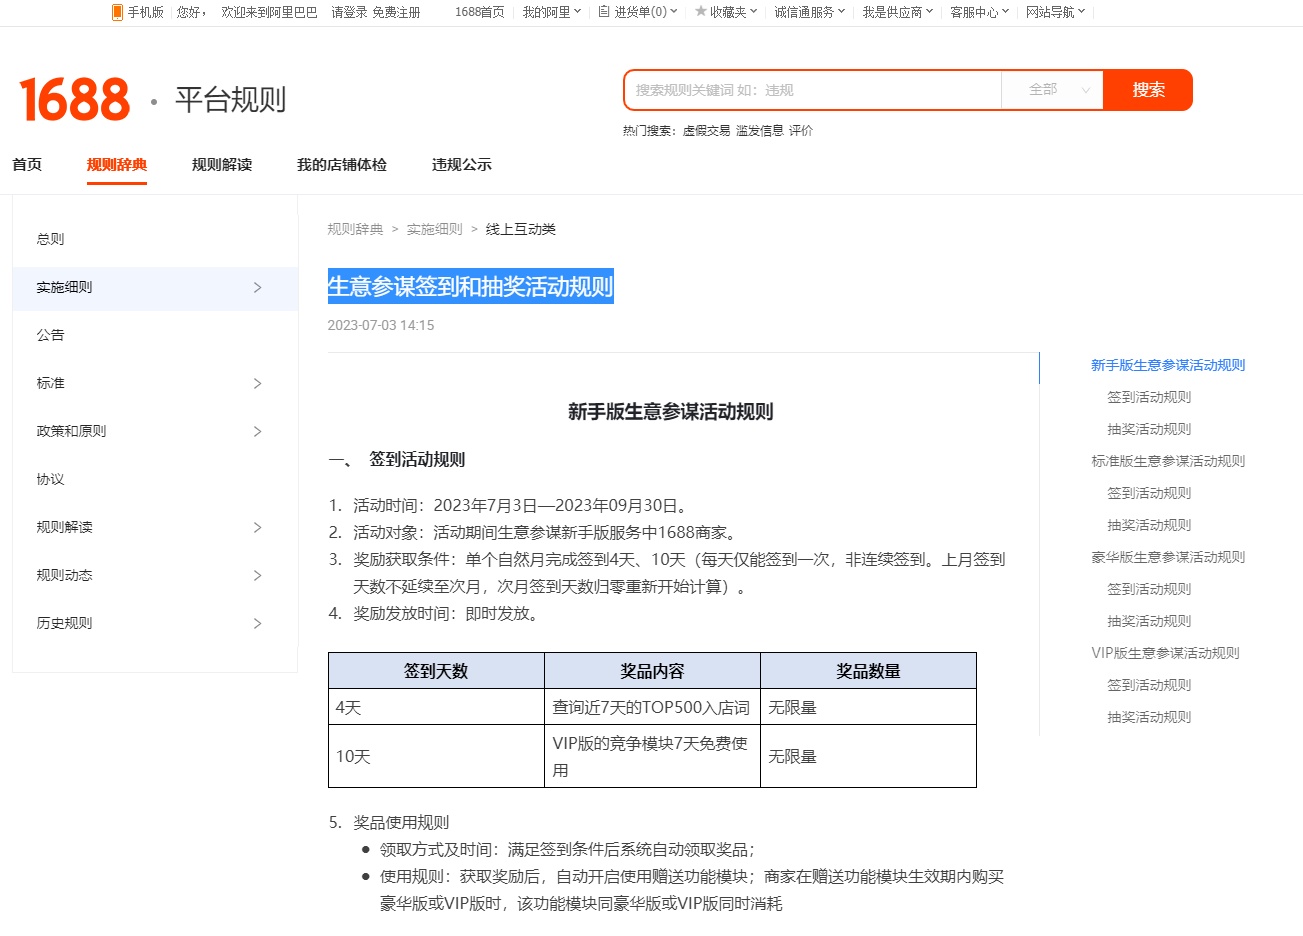This screenshot has height=936, width=1303.
Task: Expand the 标准 sidebar chevron
Action: [257, 384]
